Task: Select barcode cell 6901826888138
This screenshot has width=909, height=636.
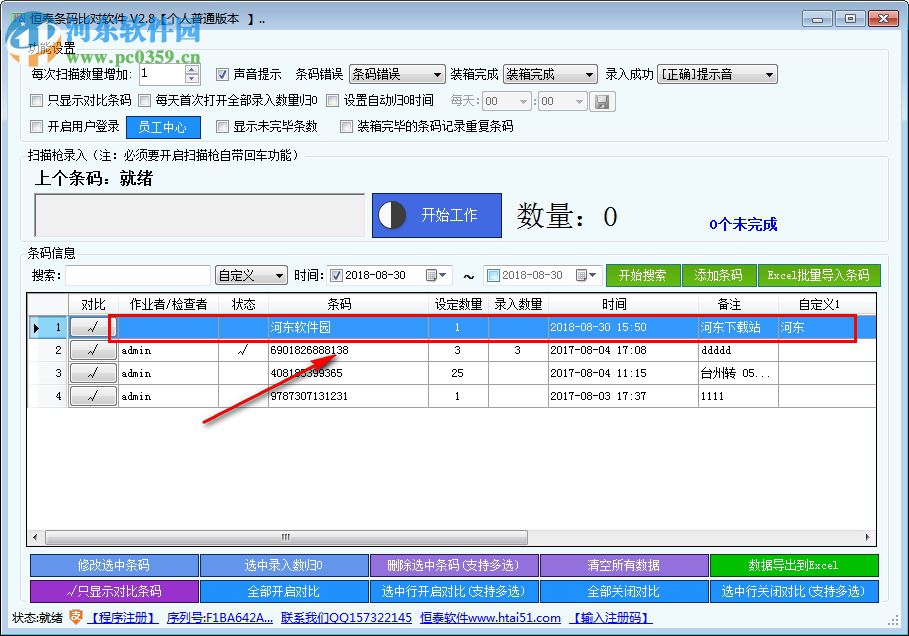Action: coord(348,350)
